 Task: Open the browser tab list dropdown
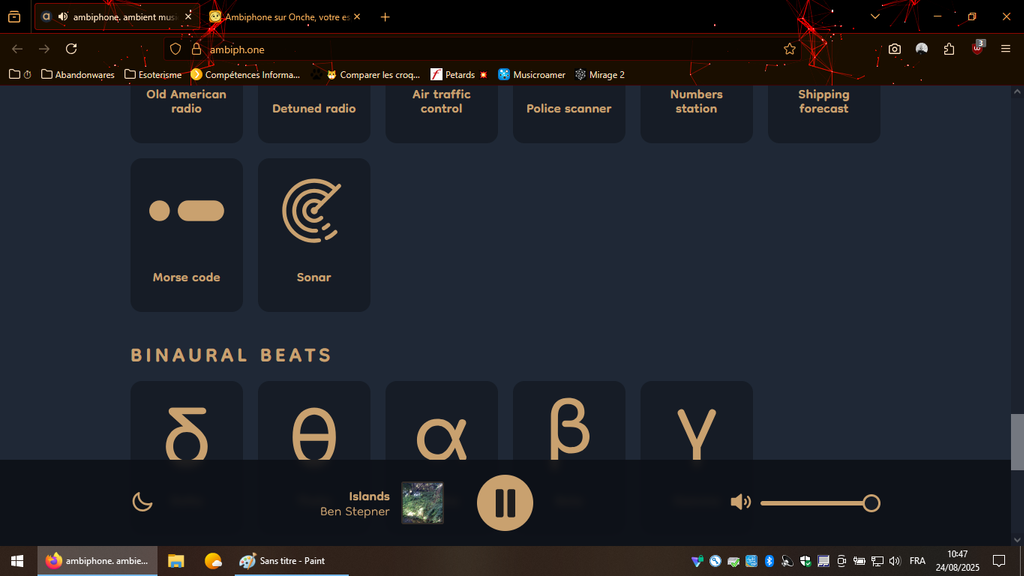point(875,17)
